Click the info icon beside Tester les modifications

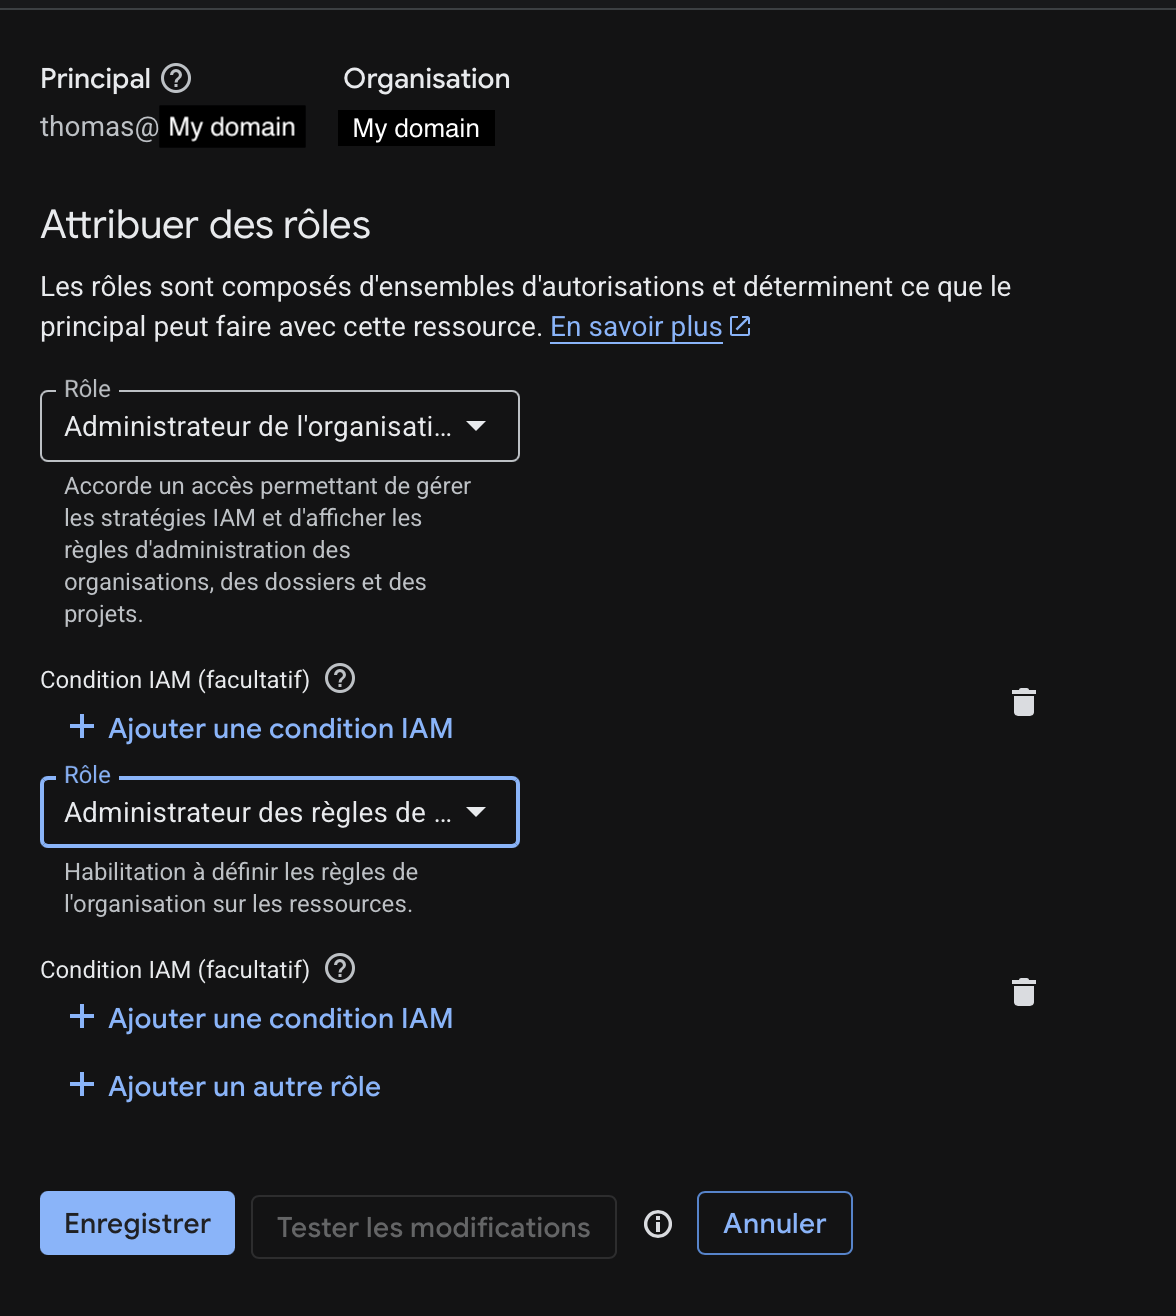(658, 1224)
